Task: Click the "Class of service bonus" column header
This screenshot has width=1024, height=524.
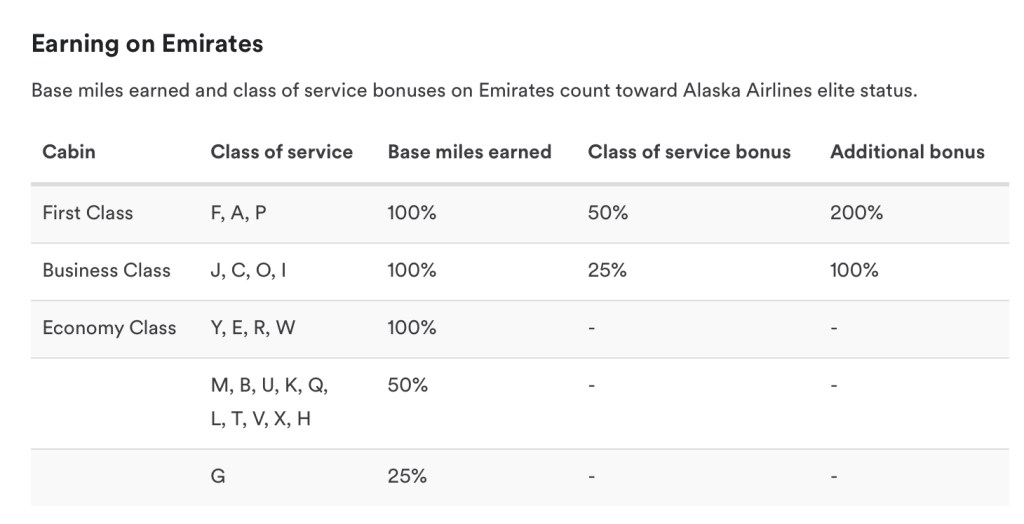Action: point(689,152)
